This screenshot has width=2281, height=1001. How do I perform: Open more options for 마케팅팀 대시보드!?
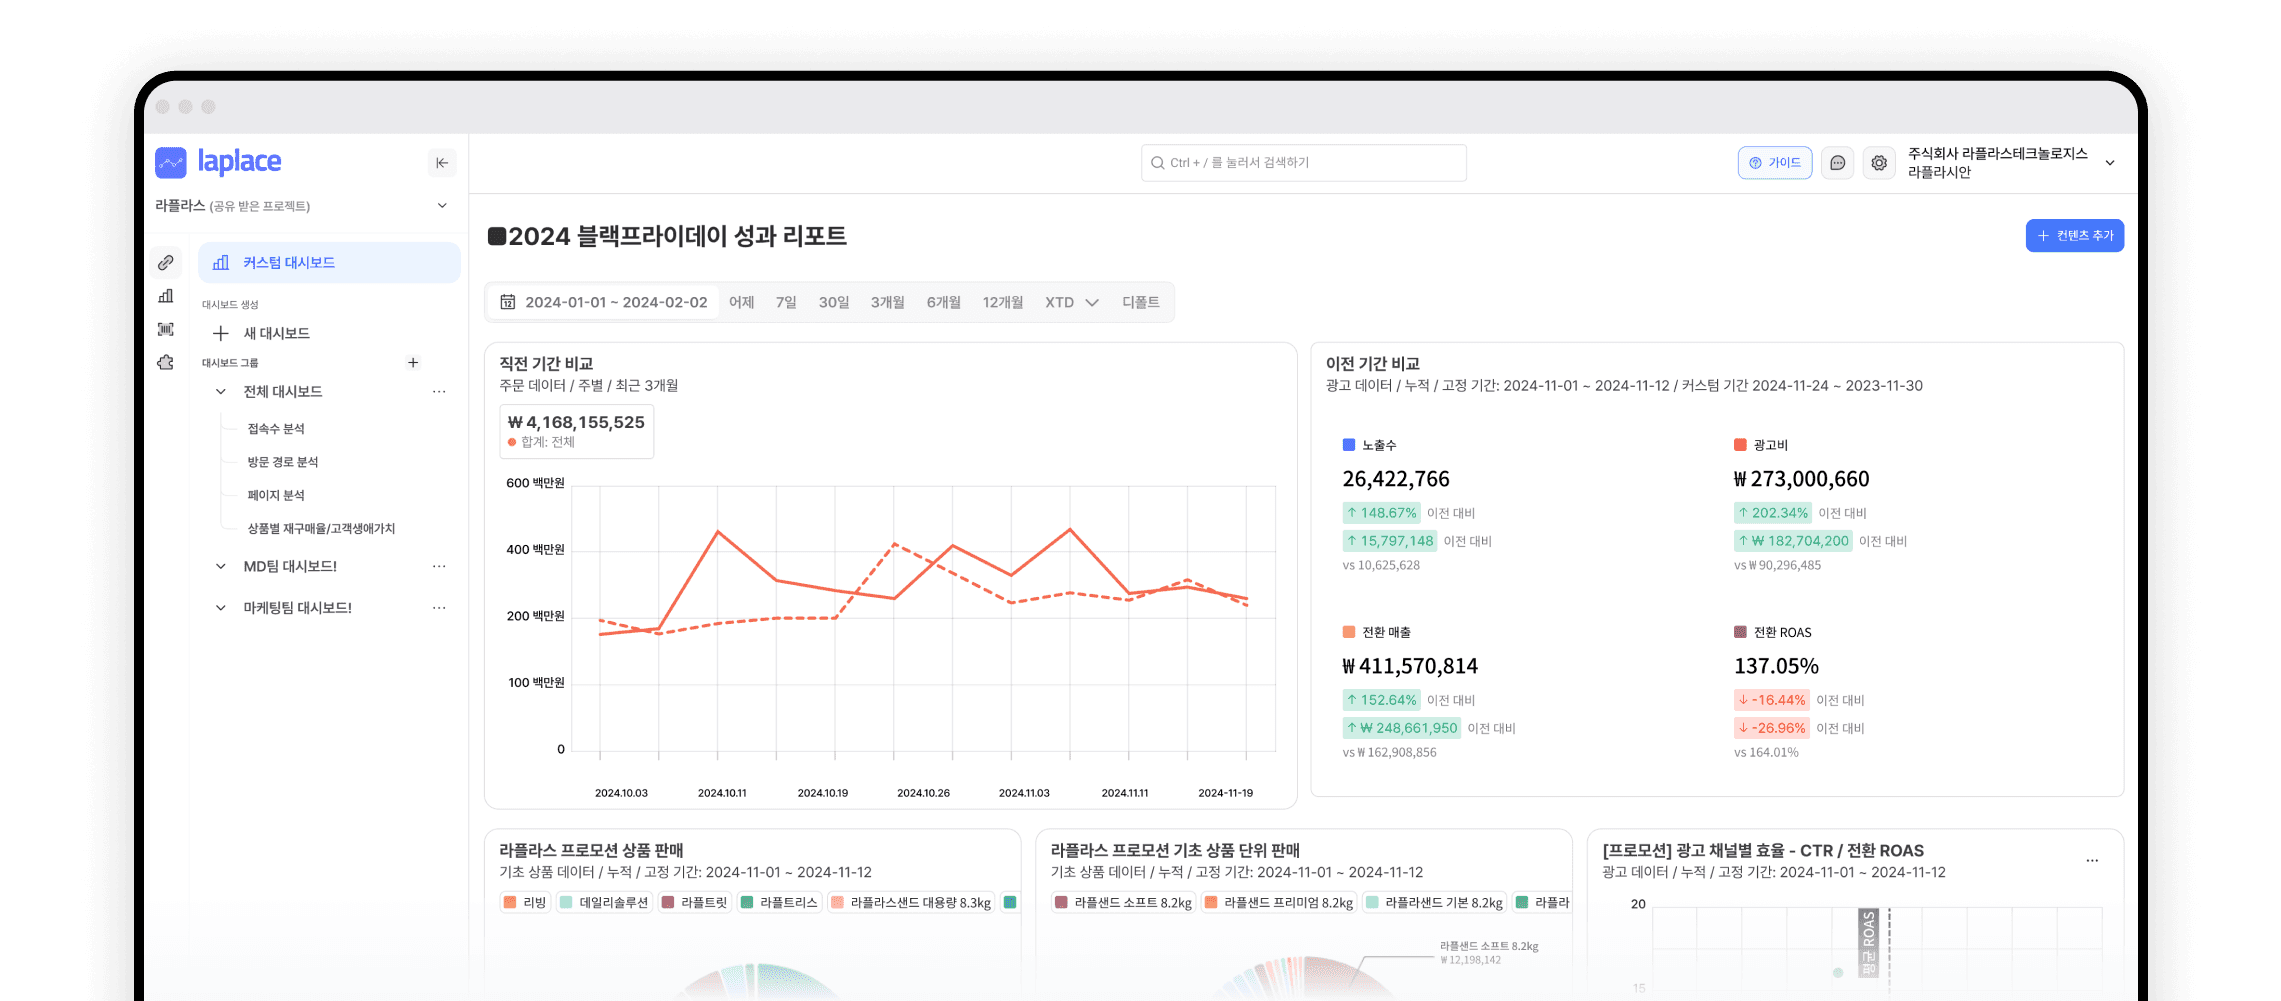click(x=439, y=608)
